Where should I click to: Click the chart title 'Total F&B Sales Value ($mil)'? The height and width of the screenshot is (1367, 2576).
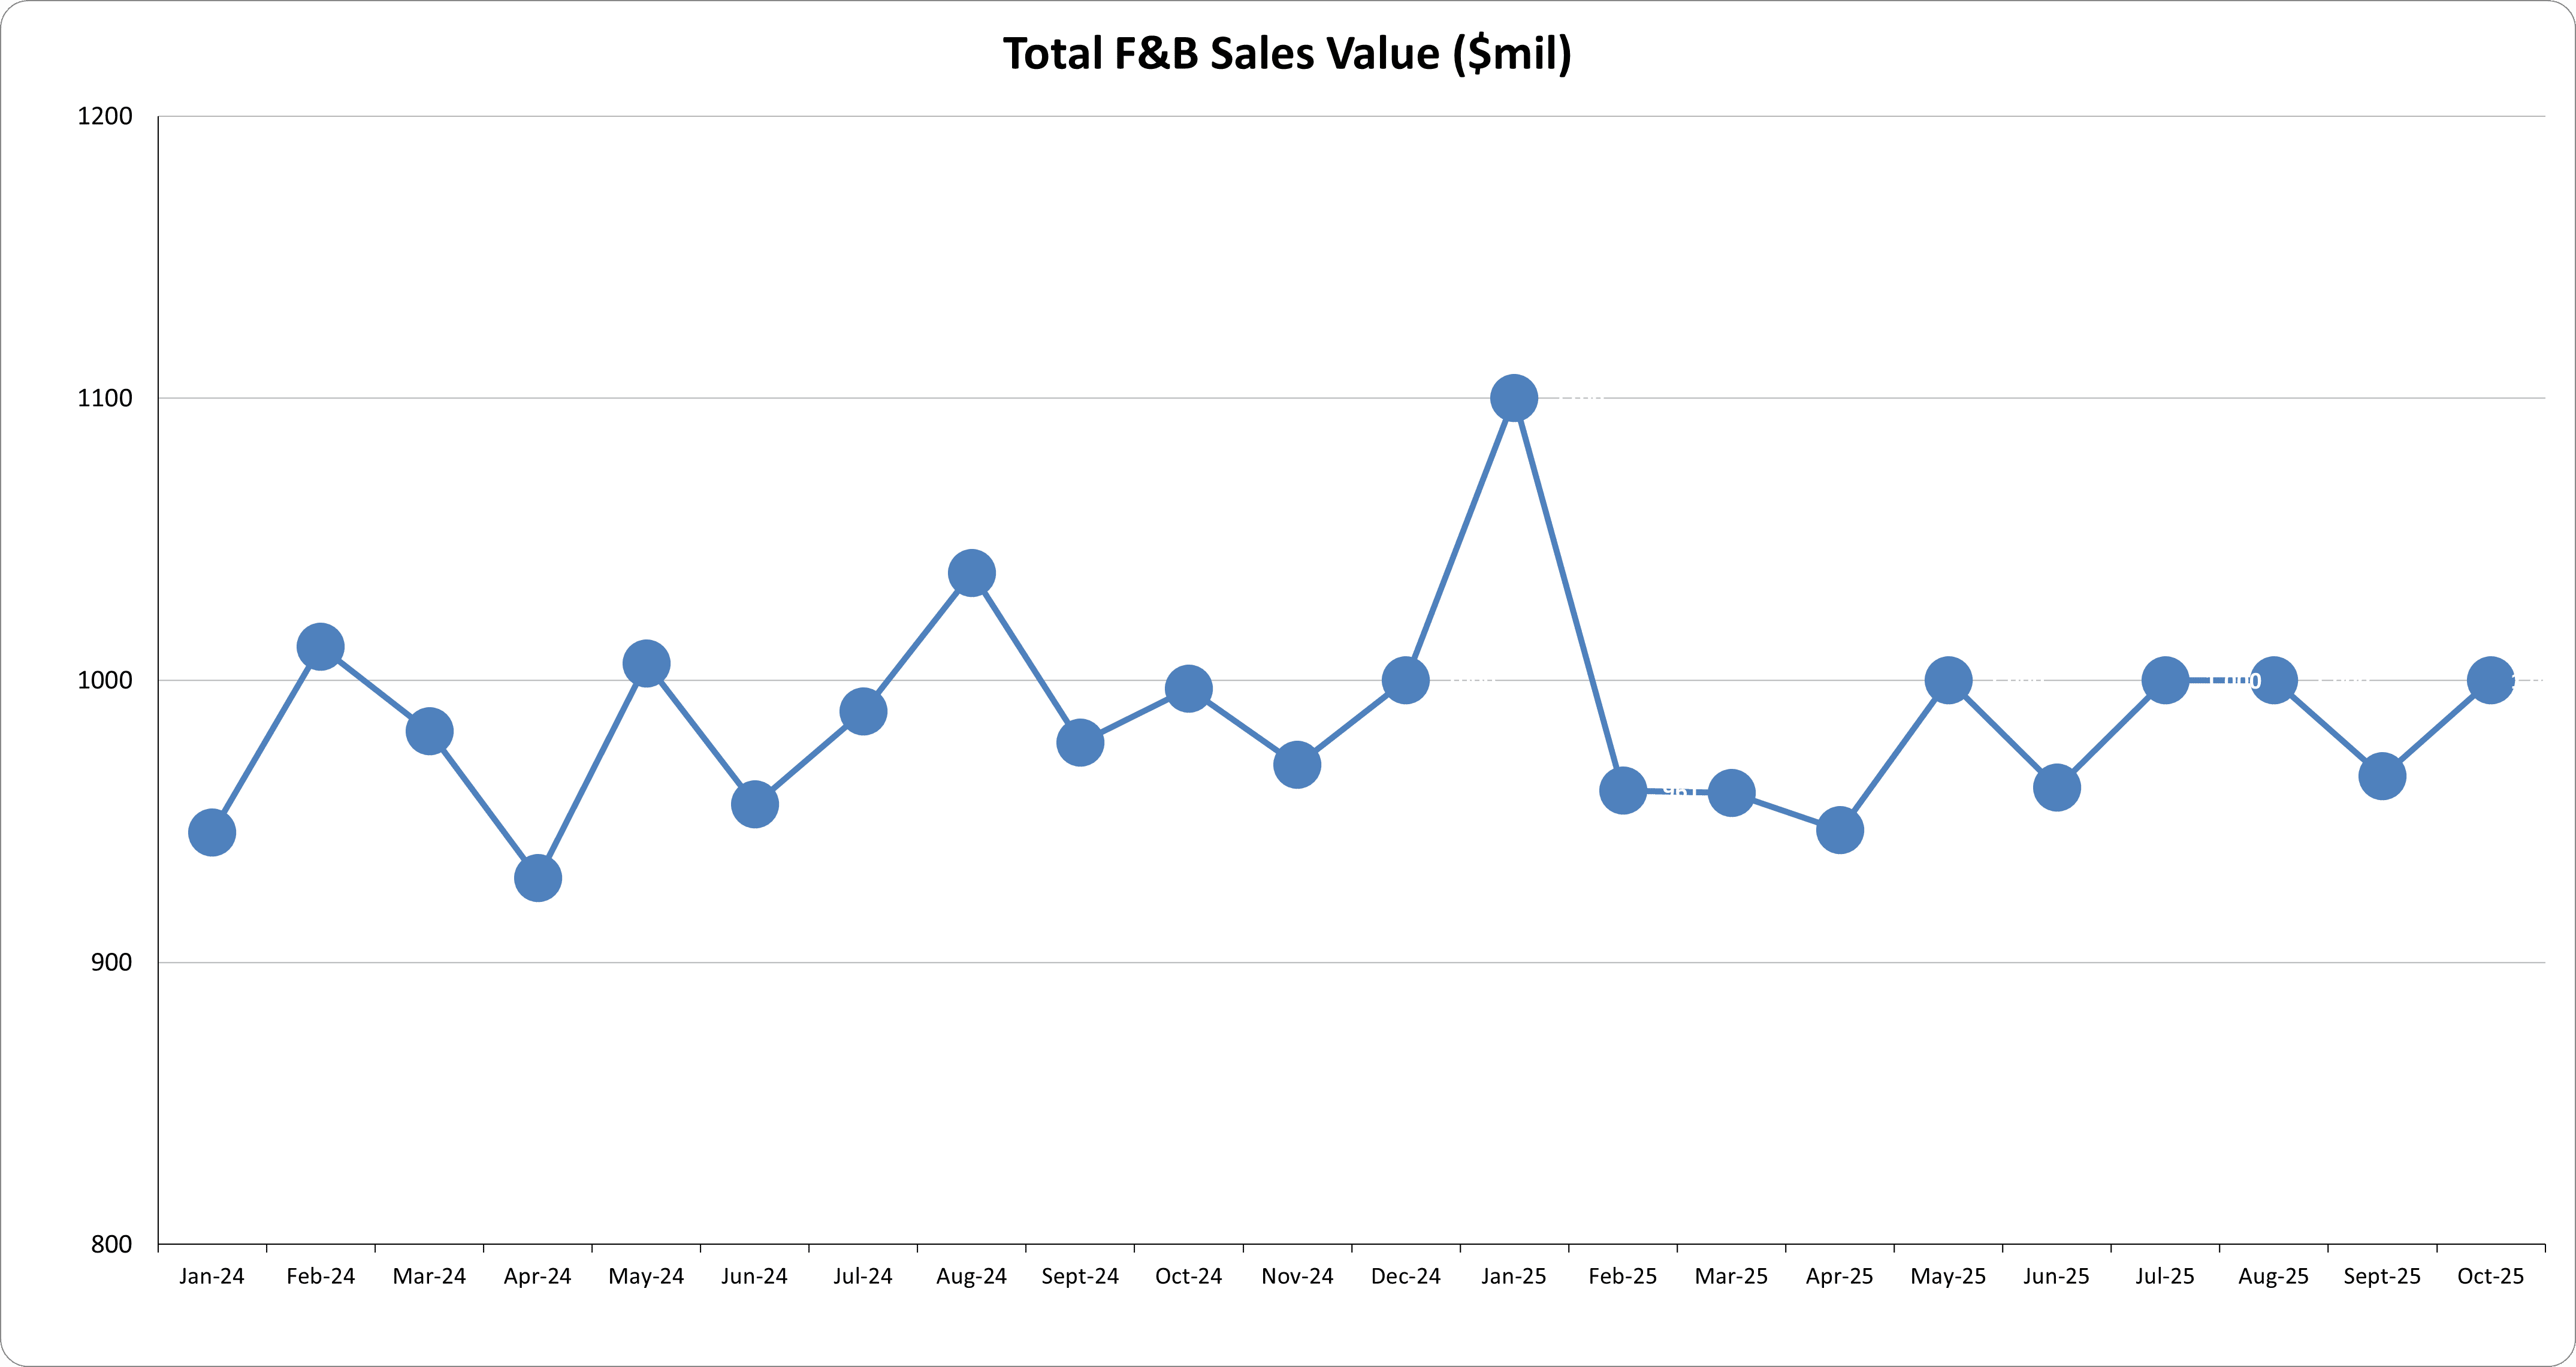tap(1287, 54)
